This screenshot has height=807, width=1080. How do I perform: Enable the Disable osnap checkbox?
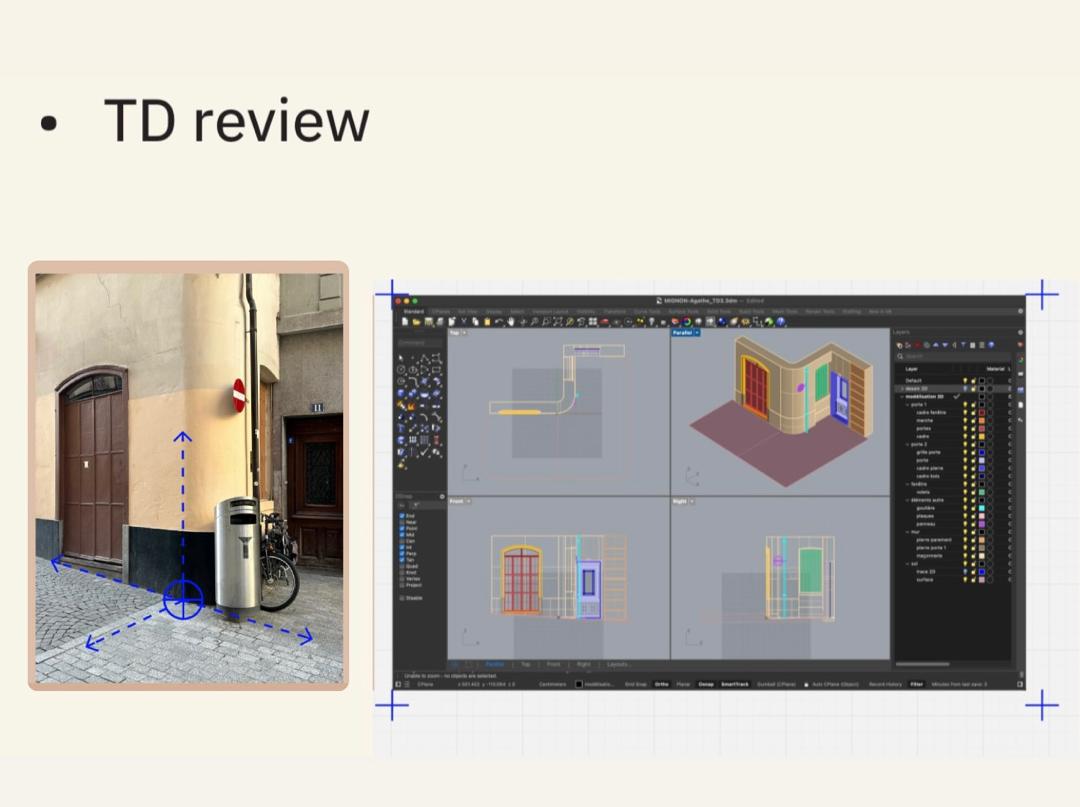(x=402, y=597)
